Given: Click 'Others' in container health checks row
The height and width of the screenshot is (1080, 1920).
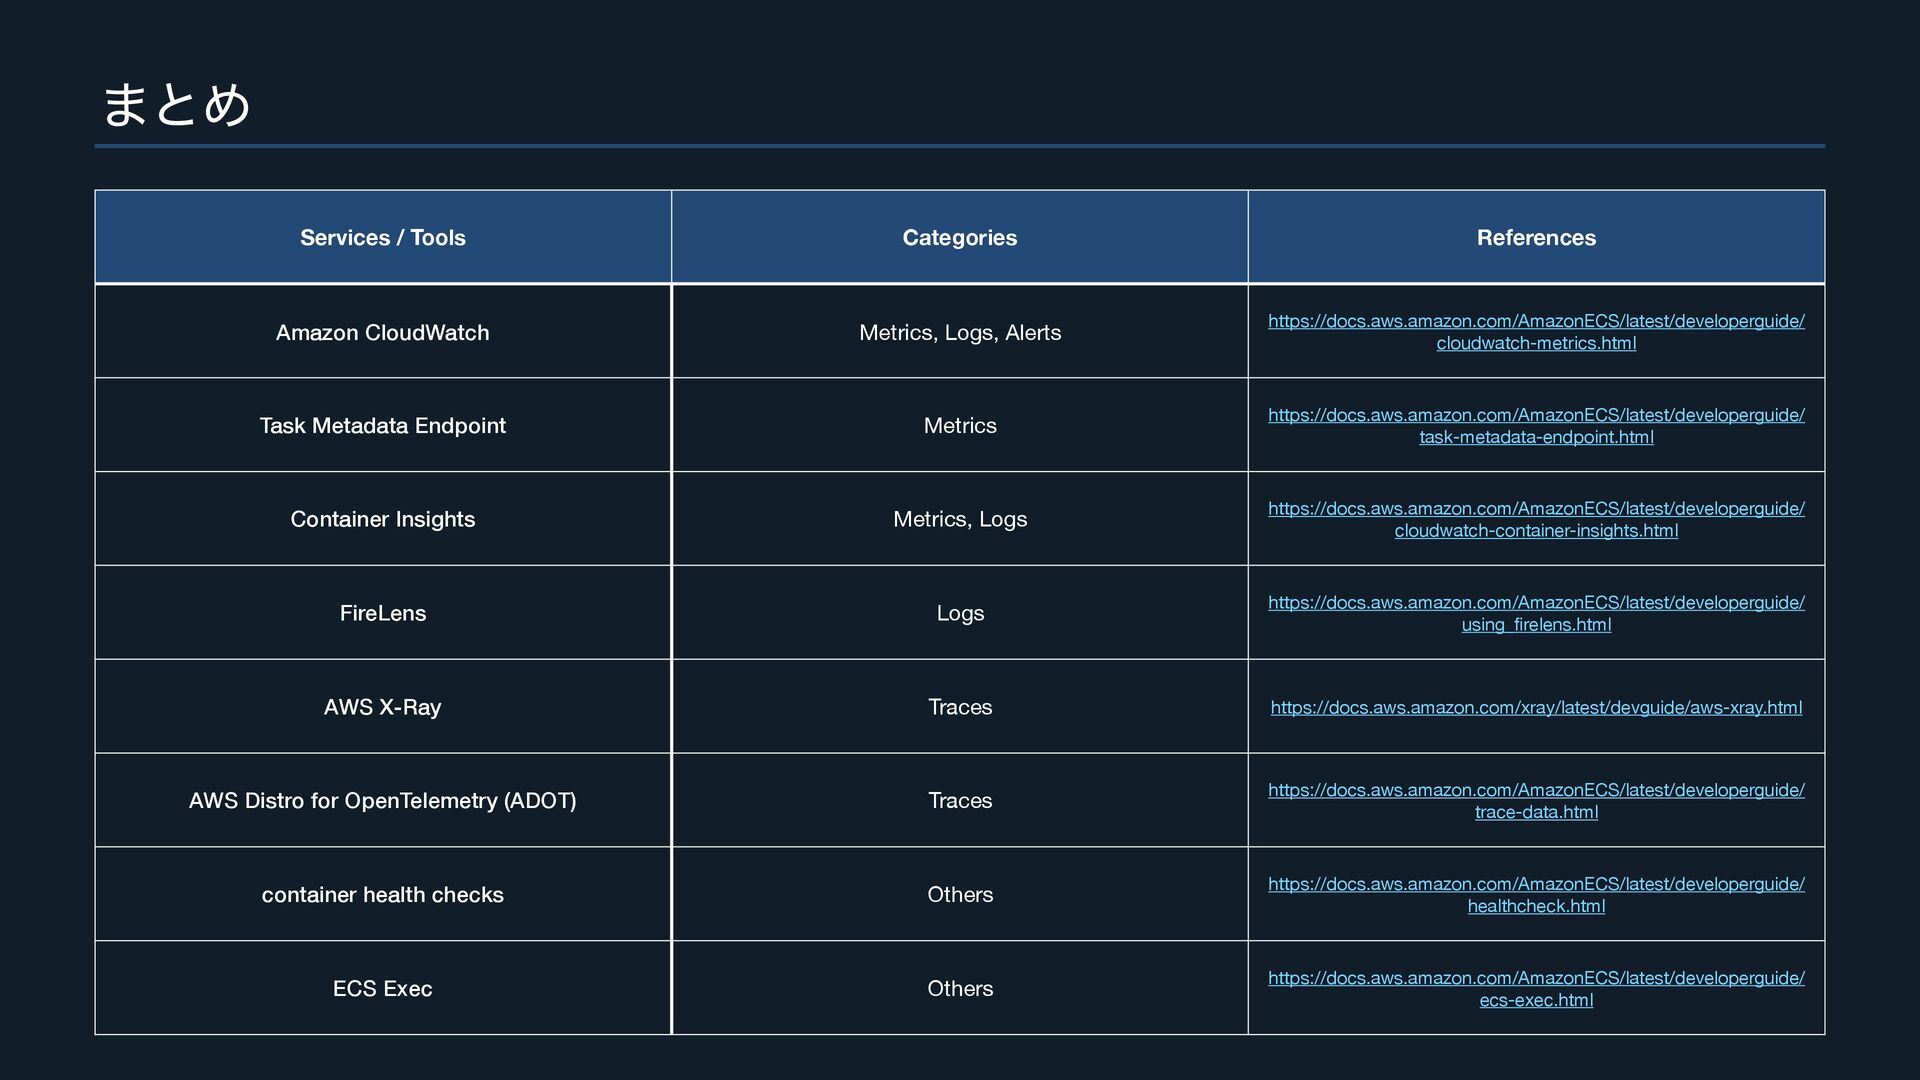Looking at the screenshot, I should 960,894.
